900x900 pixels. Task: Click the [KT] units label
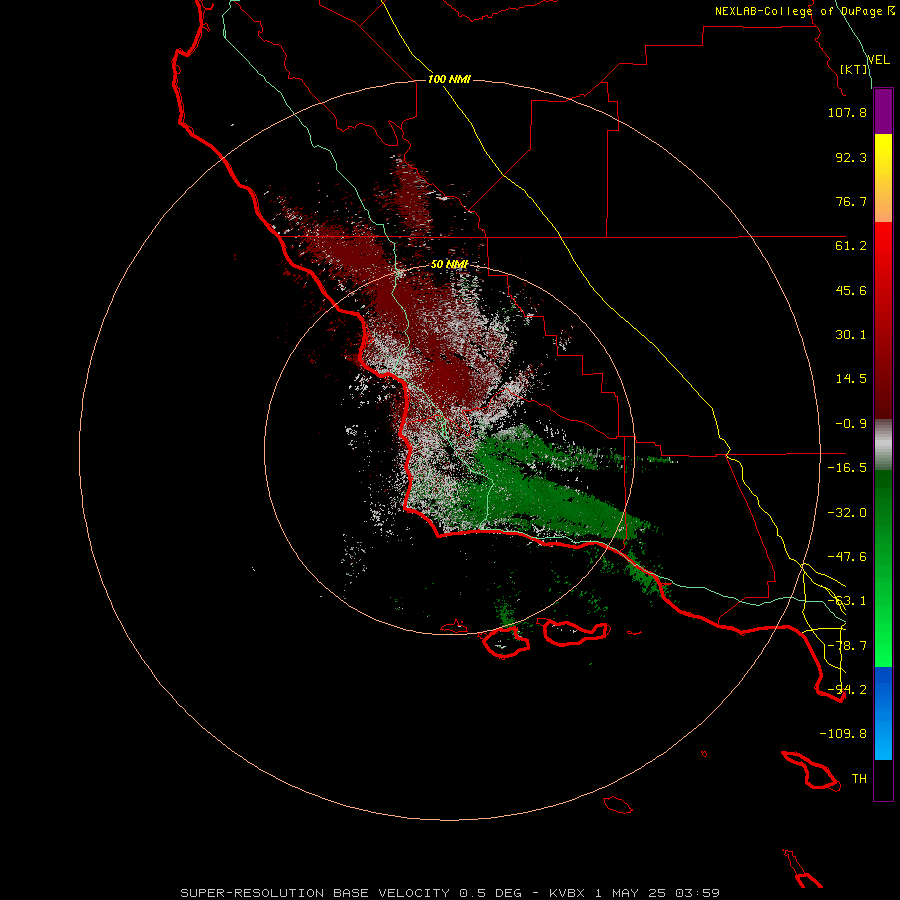click(854, 69)
